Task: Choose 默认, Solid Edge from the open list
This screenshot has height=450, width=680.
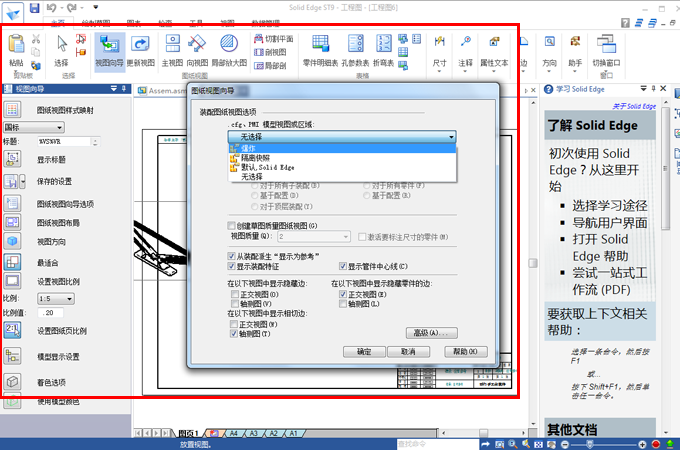Action: [265, 167]
